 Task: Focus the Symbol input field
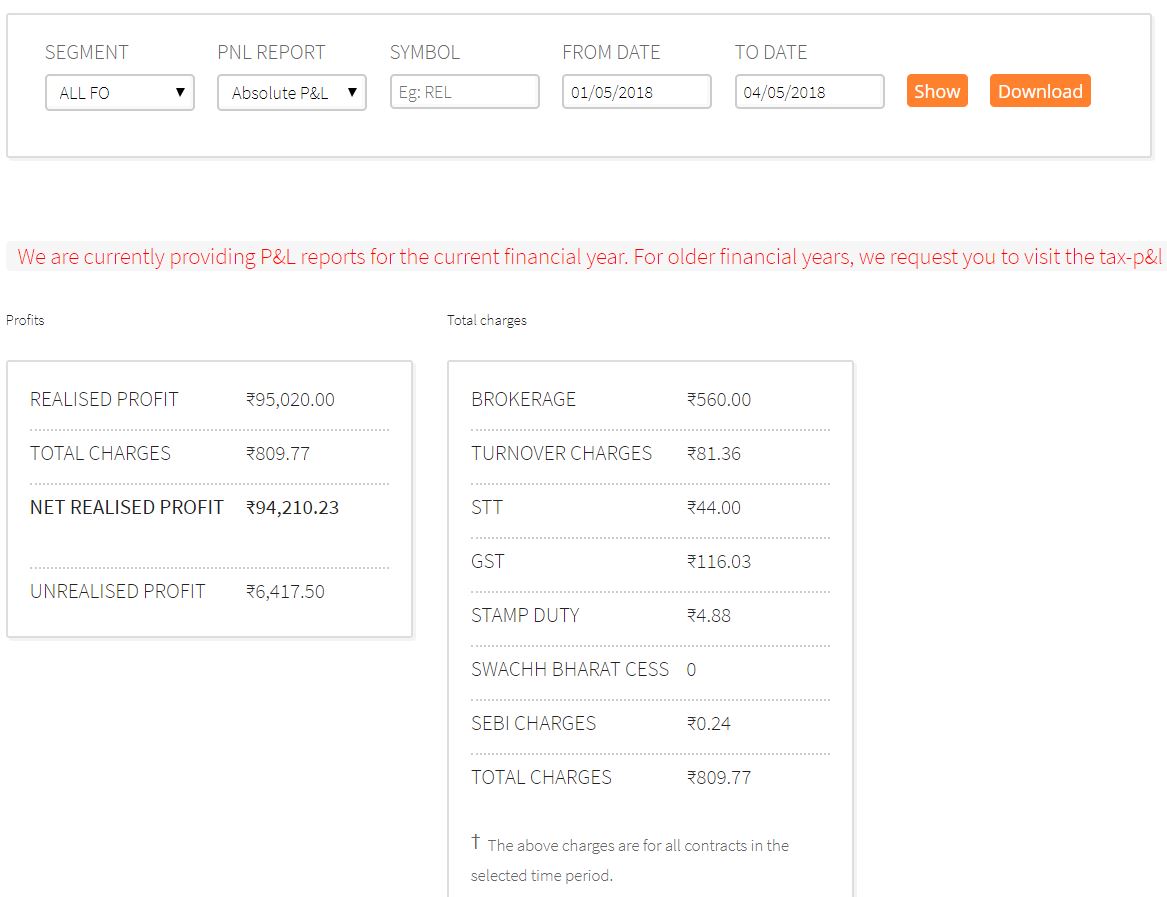tap(464, 92)
